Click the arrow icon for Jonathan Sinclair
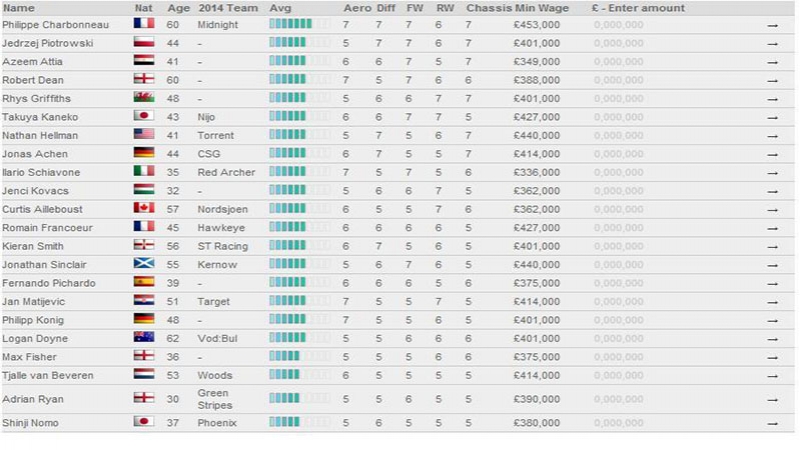The width and height of the screenshot is (800, 450). tap(772, 265)
